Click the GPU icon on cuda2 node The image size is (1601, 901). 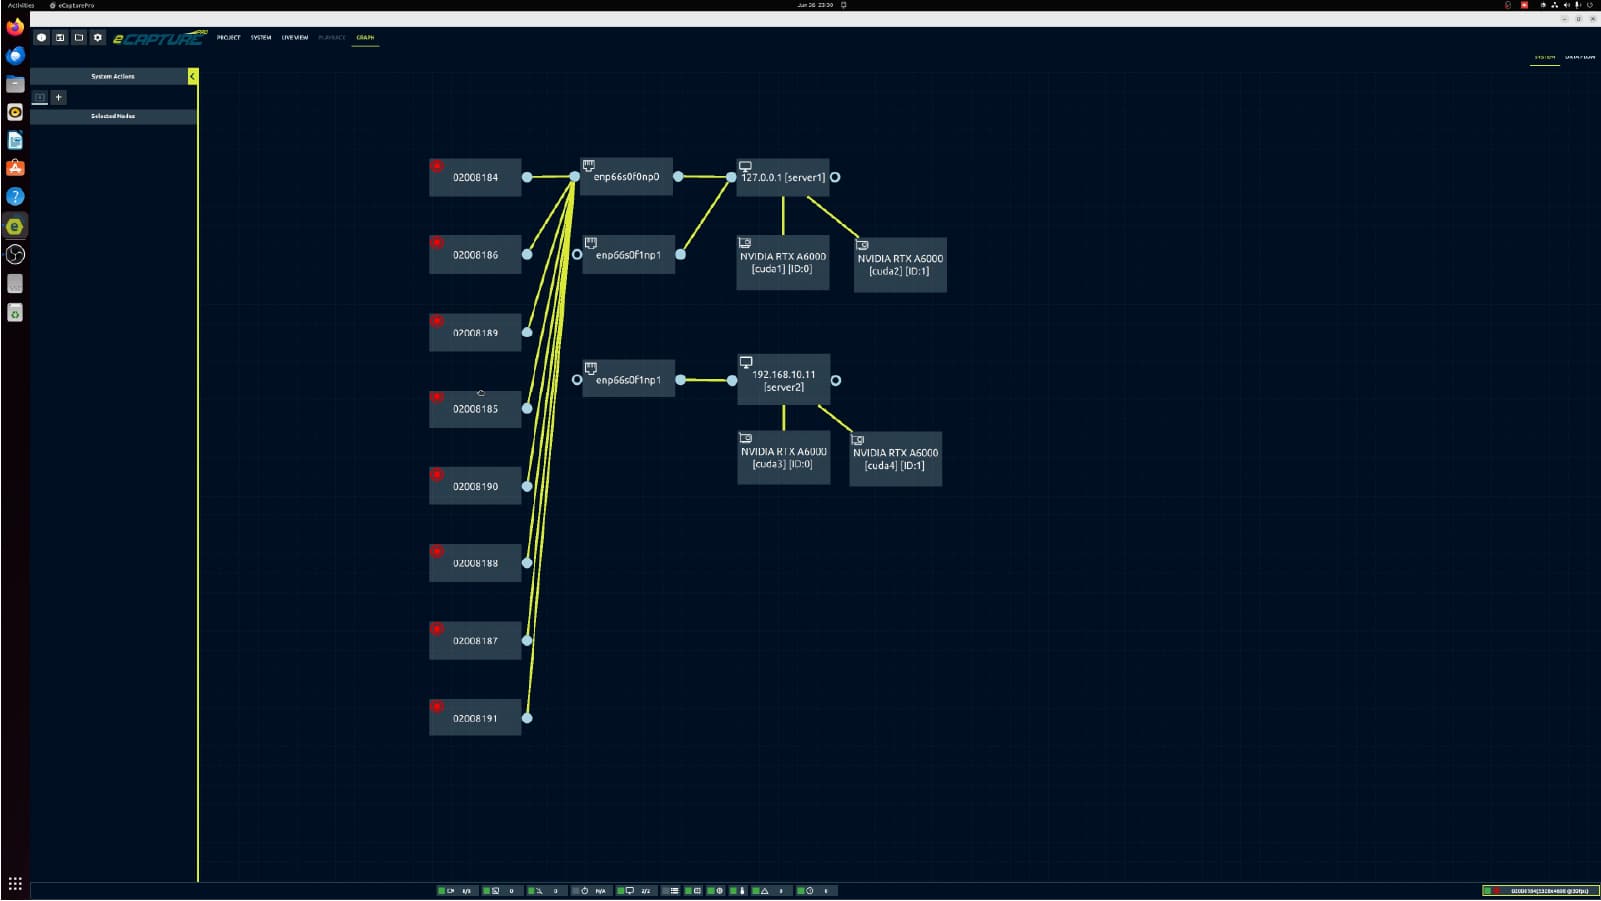pos(862,245)
